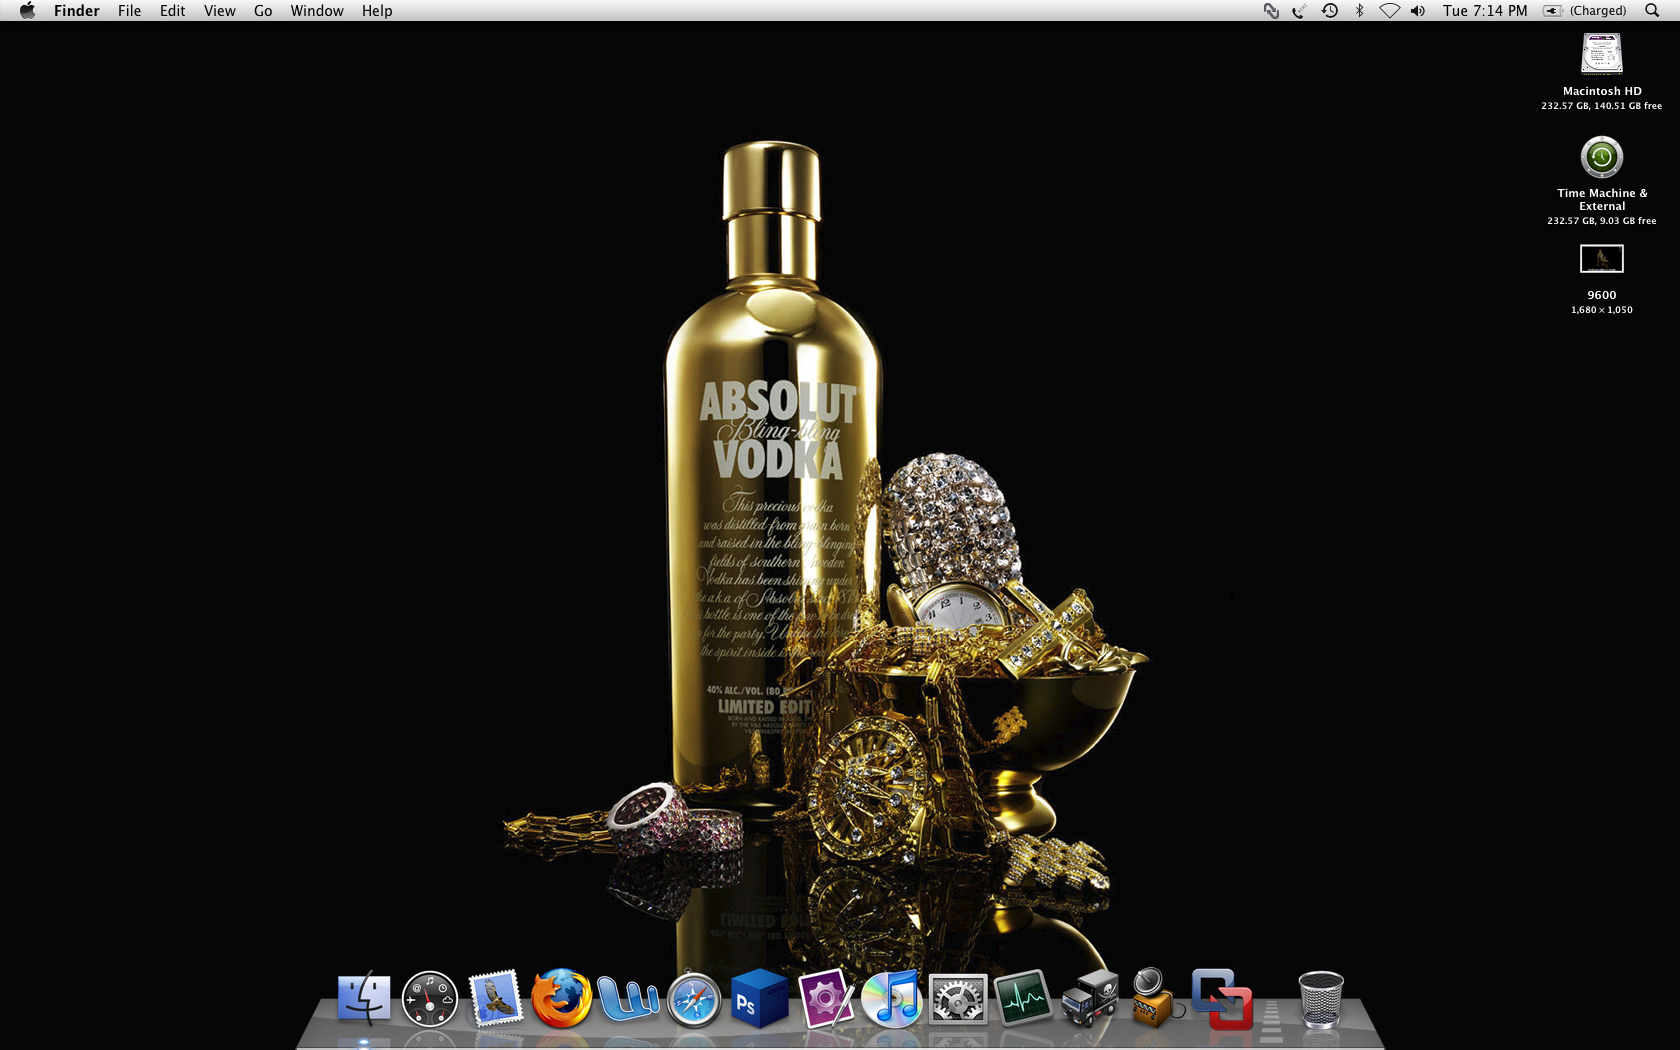Click the phone modem status icon

pyautogui.click(x=1299, y=11)
